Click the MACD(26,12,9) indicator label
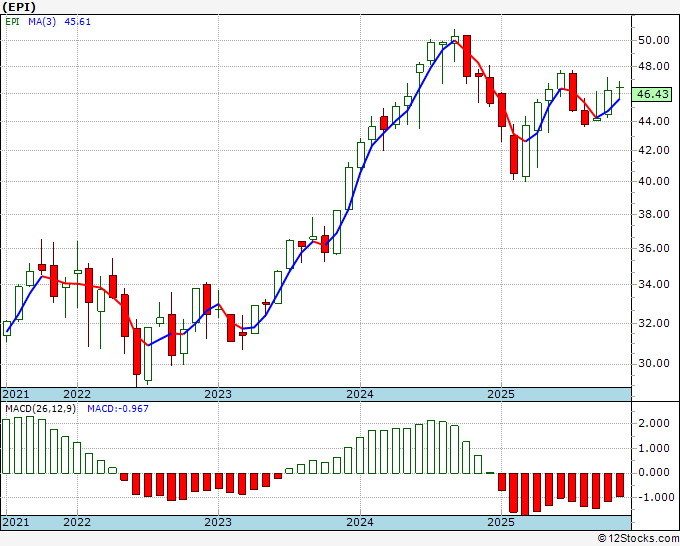This screenshot has width=680, height=546. pyautogui.click(x=40, y=409)
